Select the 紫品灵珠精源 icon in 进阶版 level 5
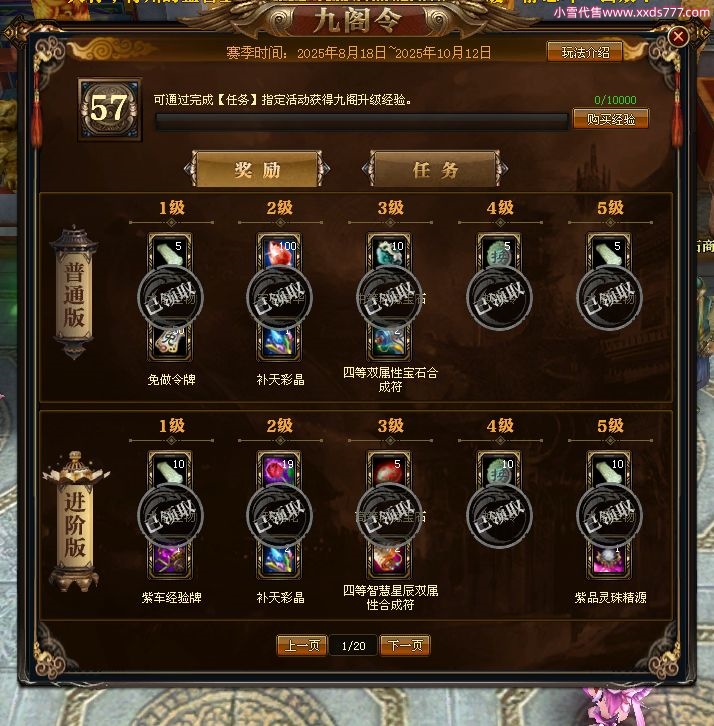The image size is (714, 726). tap(609, 560)
